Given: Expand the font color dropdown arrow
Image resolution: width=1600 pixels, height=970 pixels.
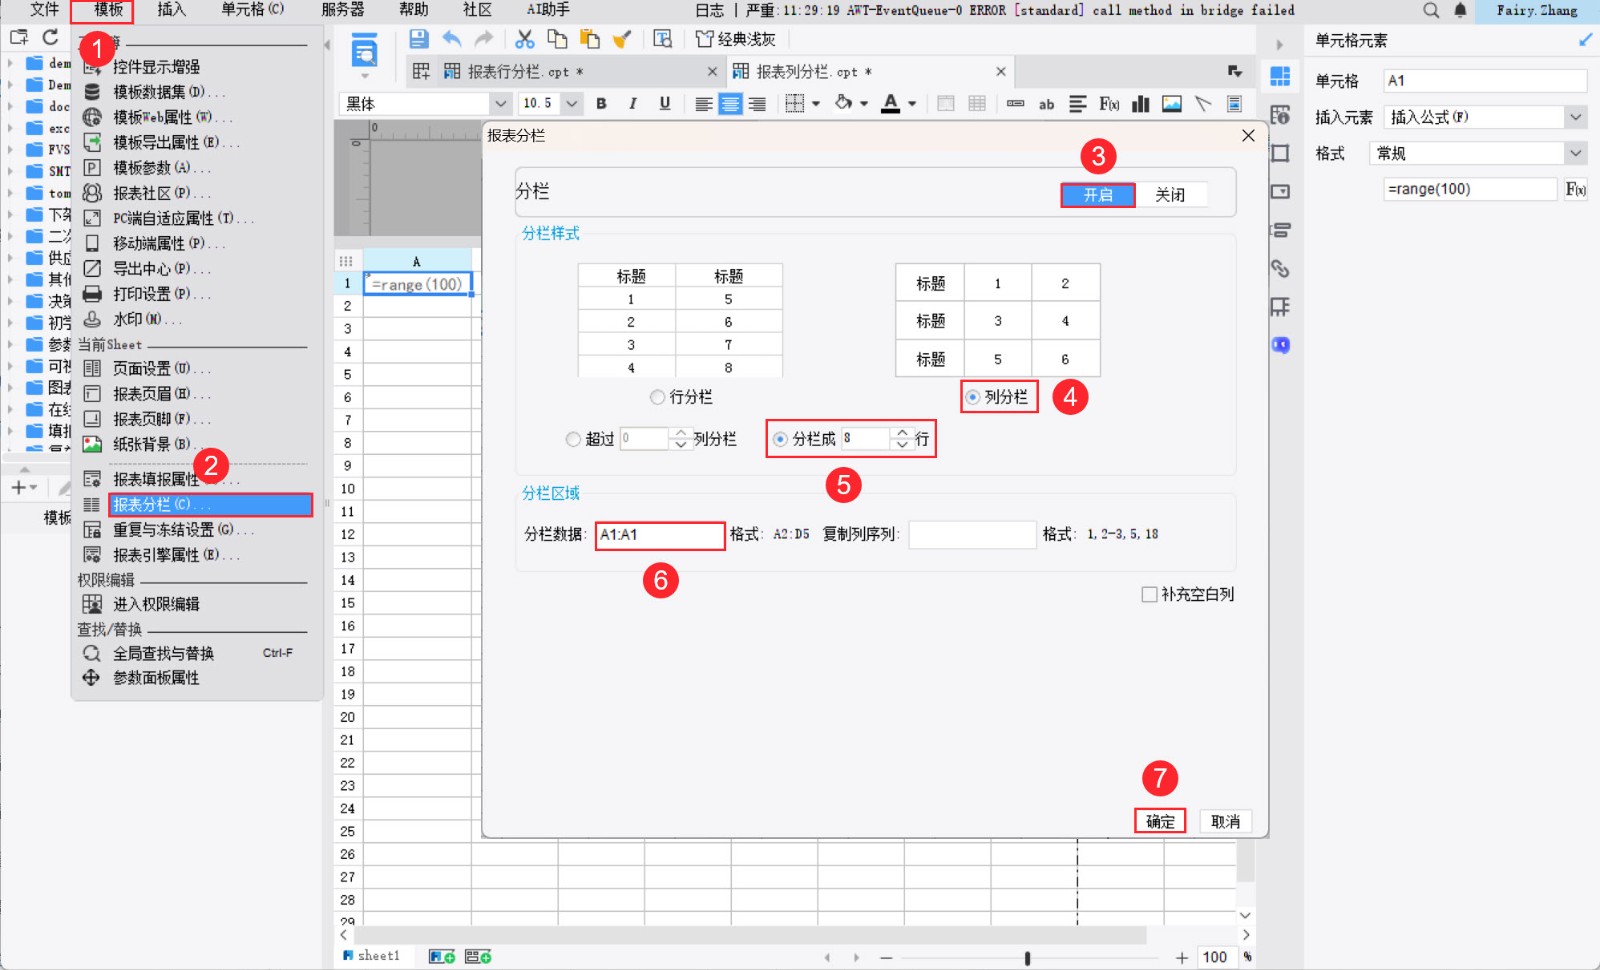Looking at the screenshot, I should pyautogui.click(x=912, y=104).
